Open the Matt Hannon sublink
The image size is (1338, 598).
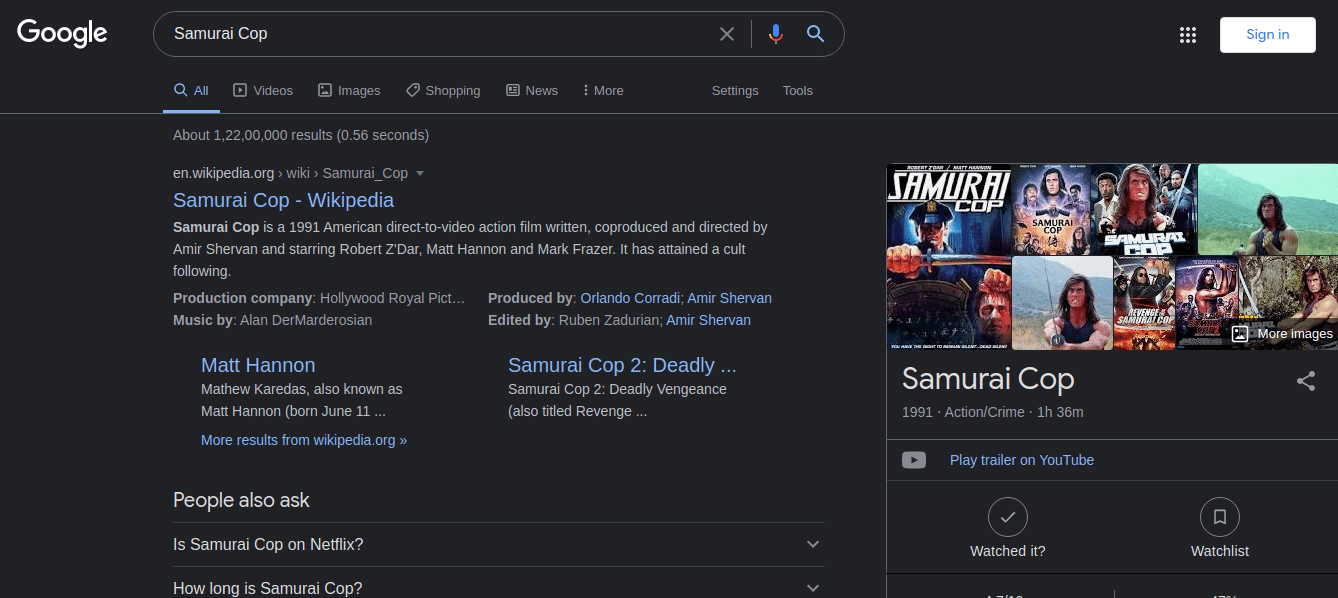[258, 365]
